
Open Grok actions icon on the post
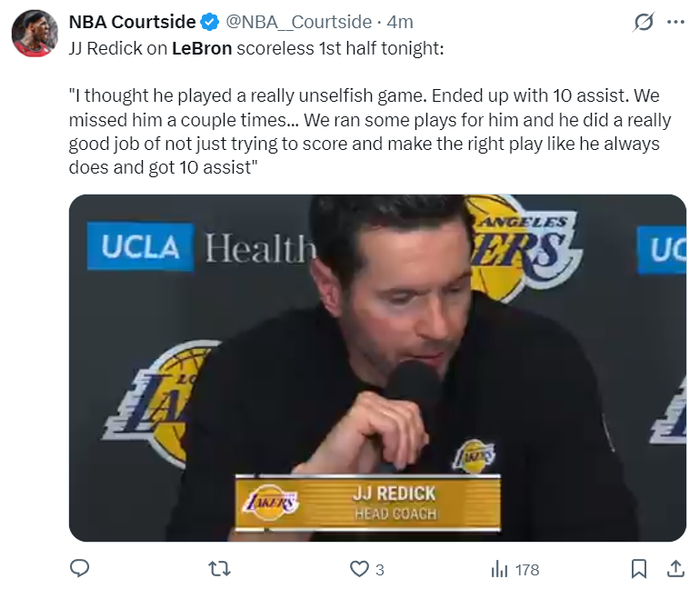pos(645,22)
